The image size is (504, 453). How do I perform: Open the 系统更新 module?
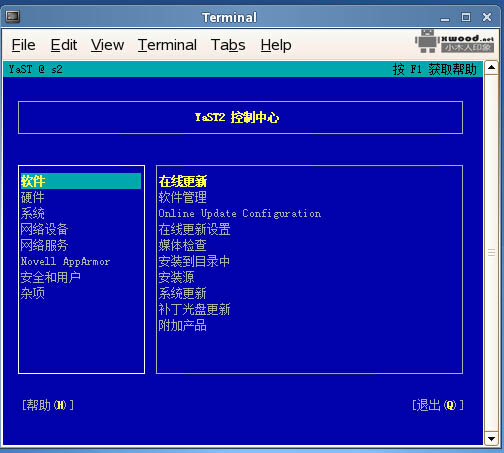click(x=183, y=293)
